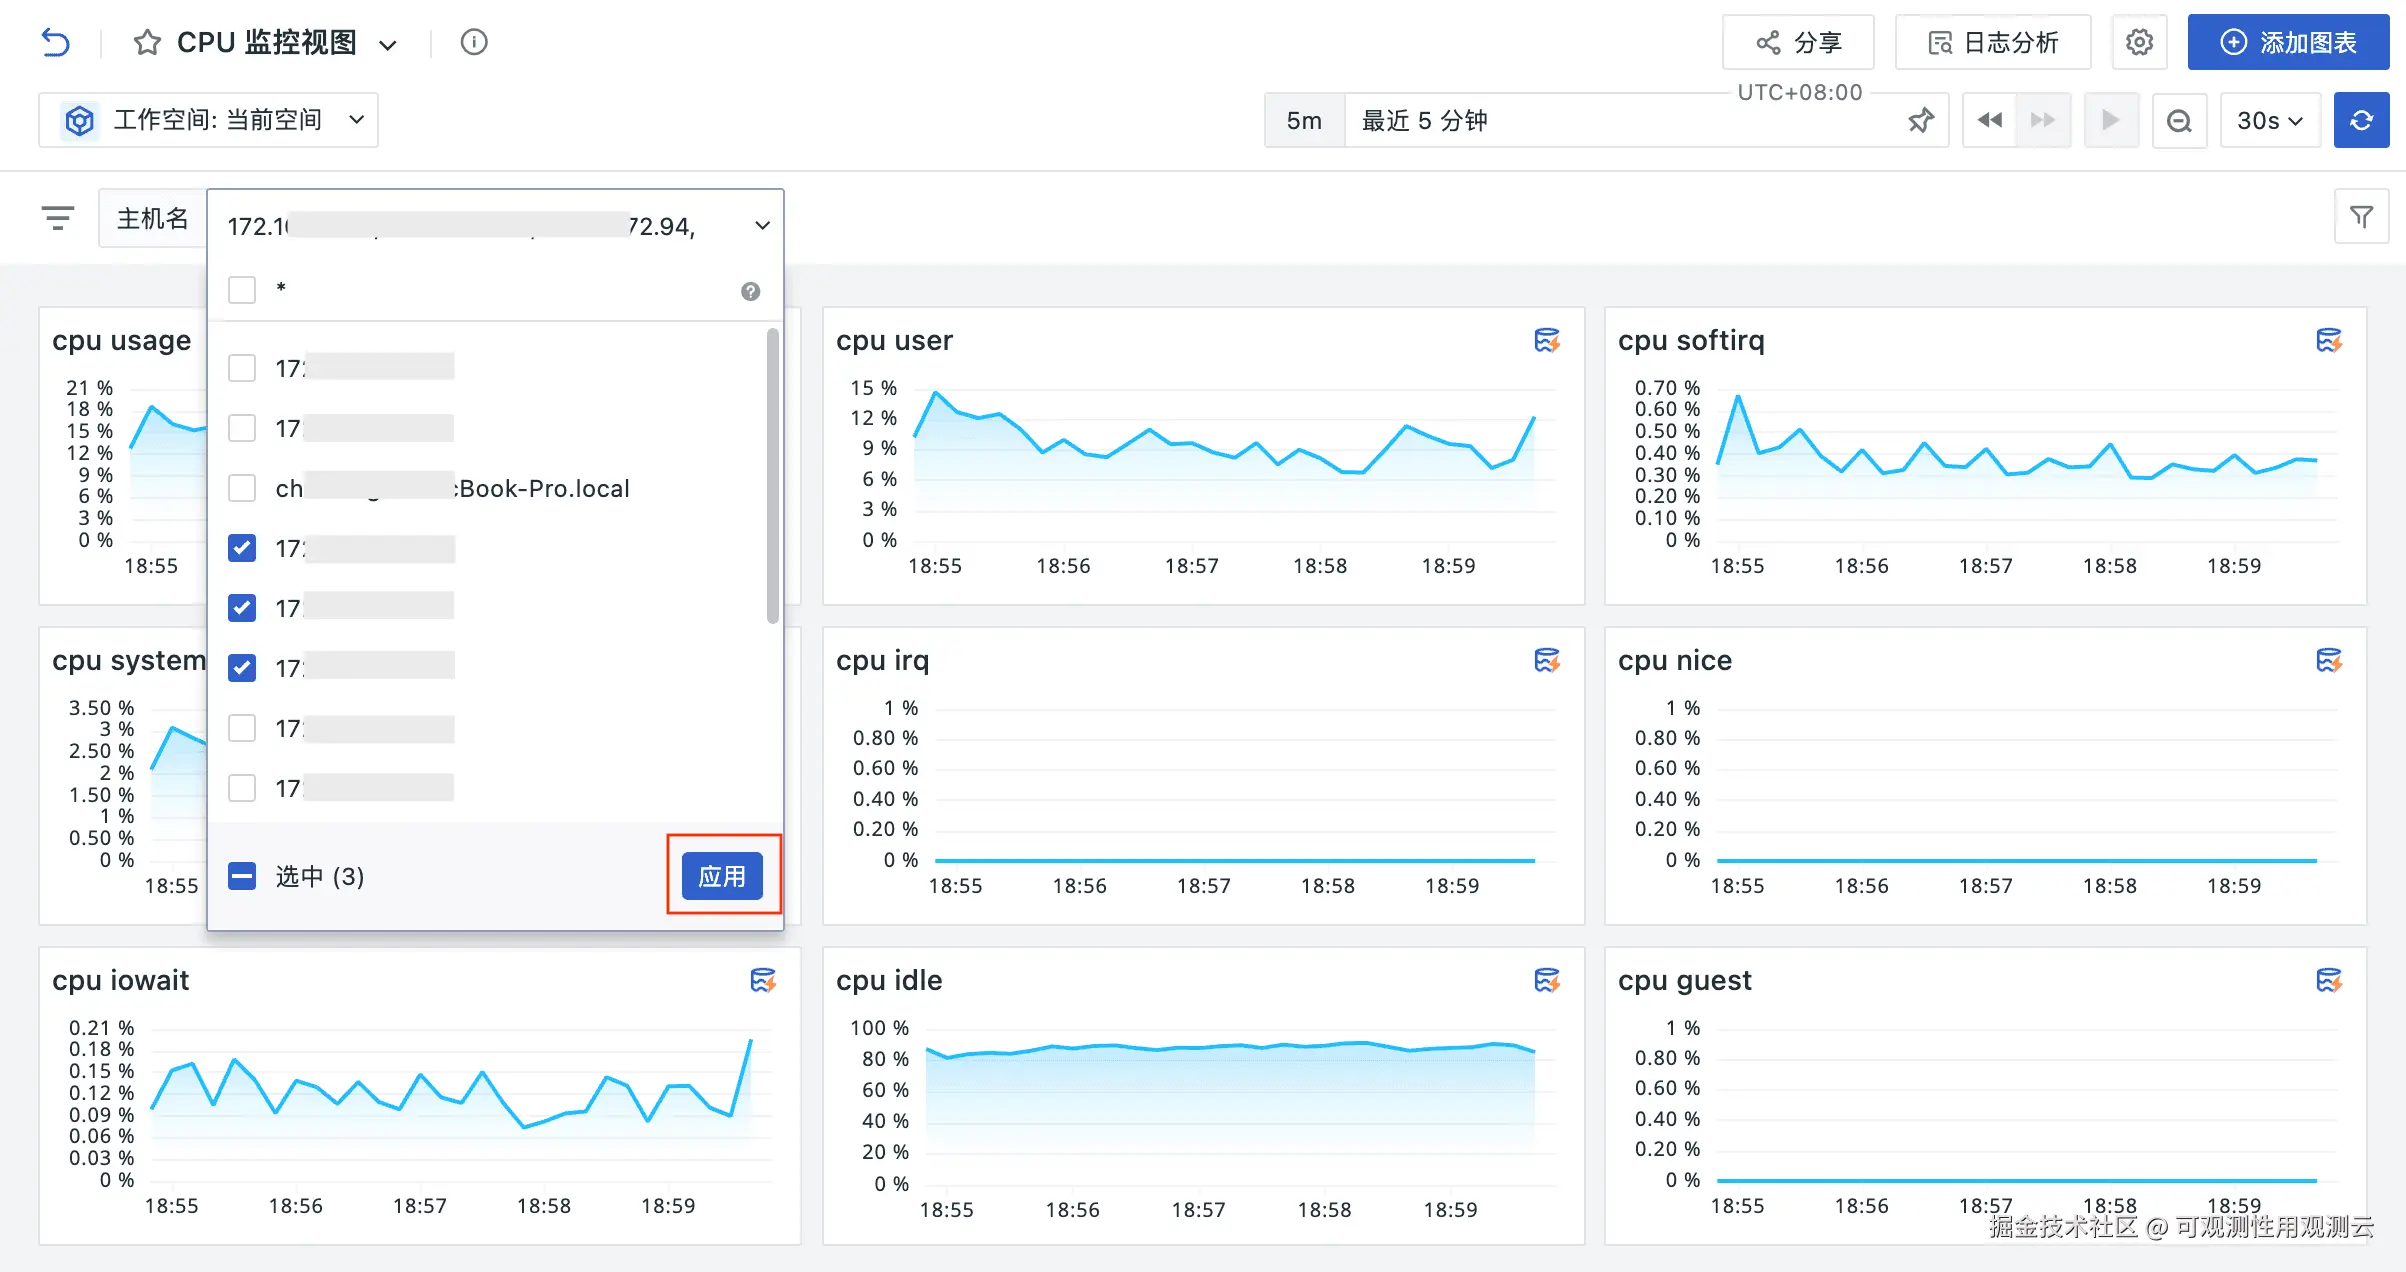Check the Book-Pro.local host checkbox
Screen dimensions: 2406x1272
(x=242, y=488)
